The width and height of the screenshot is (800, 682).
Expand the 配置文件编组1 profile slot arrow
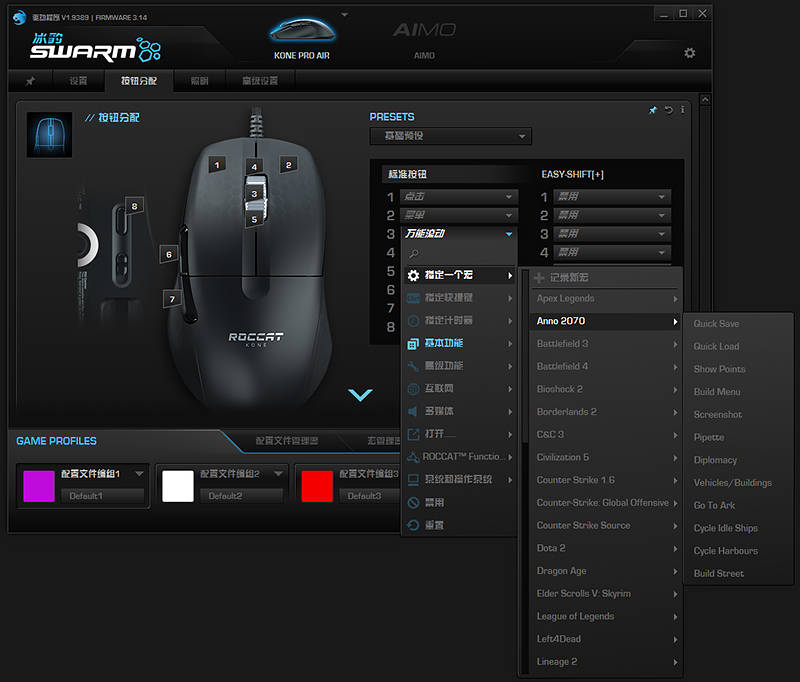pos(139,474)
